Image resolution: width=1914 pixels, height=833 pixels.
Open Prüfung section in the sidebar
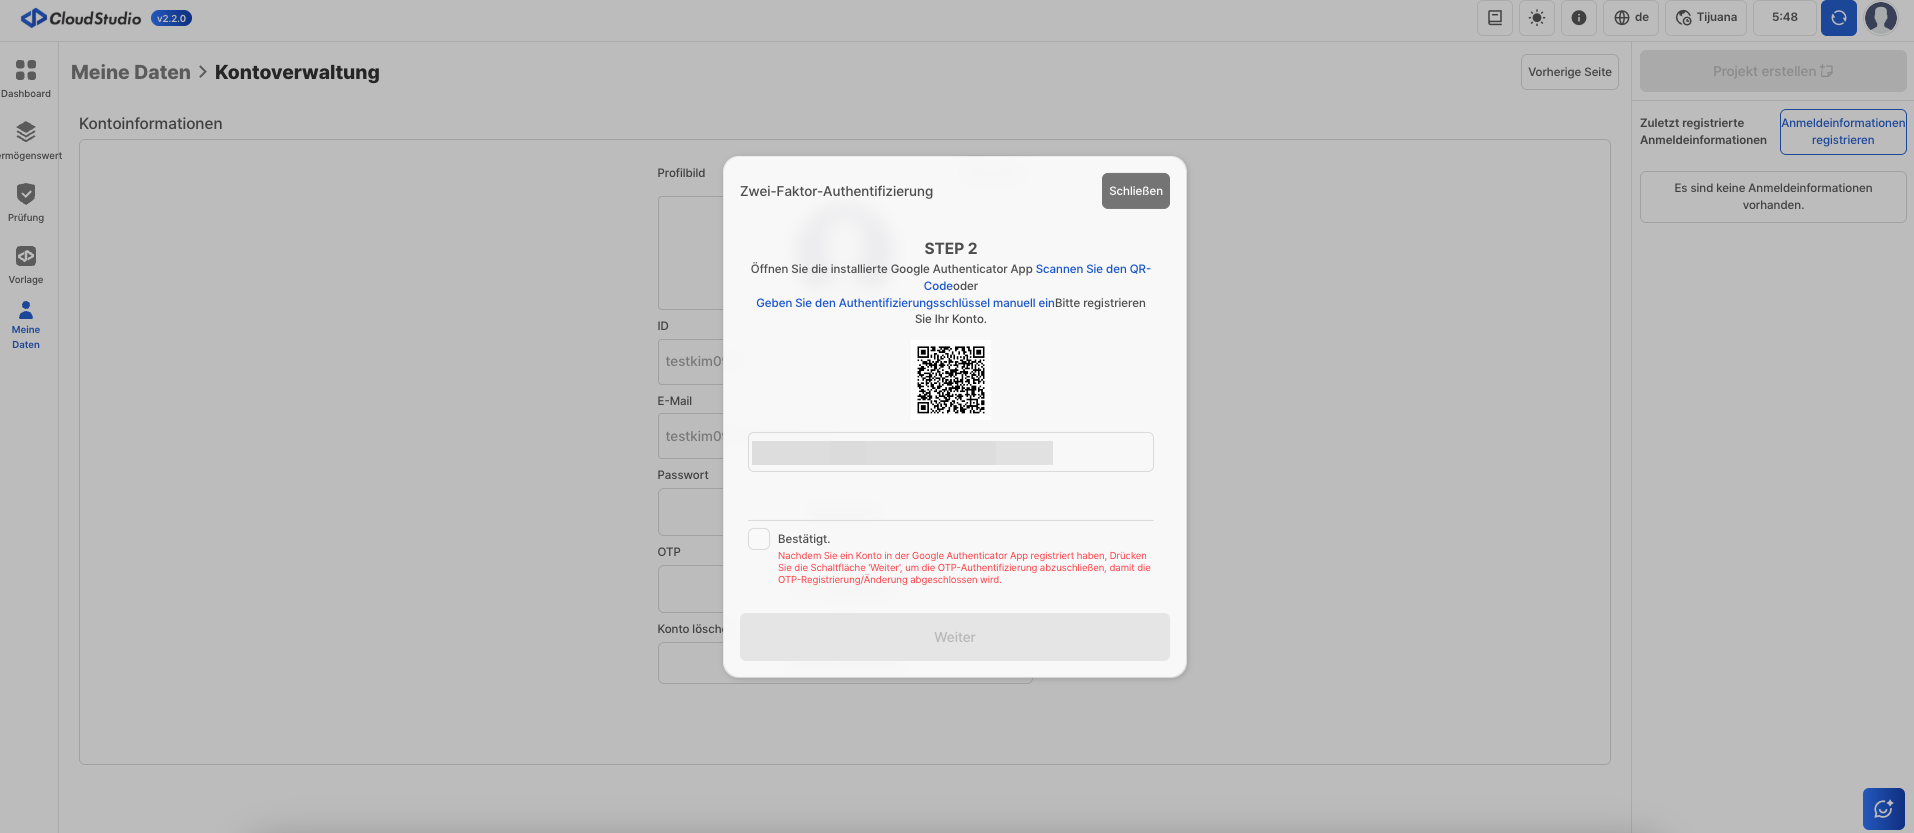tap(26, 202)
